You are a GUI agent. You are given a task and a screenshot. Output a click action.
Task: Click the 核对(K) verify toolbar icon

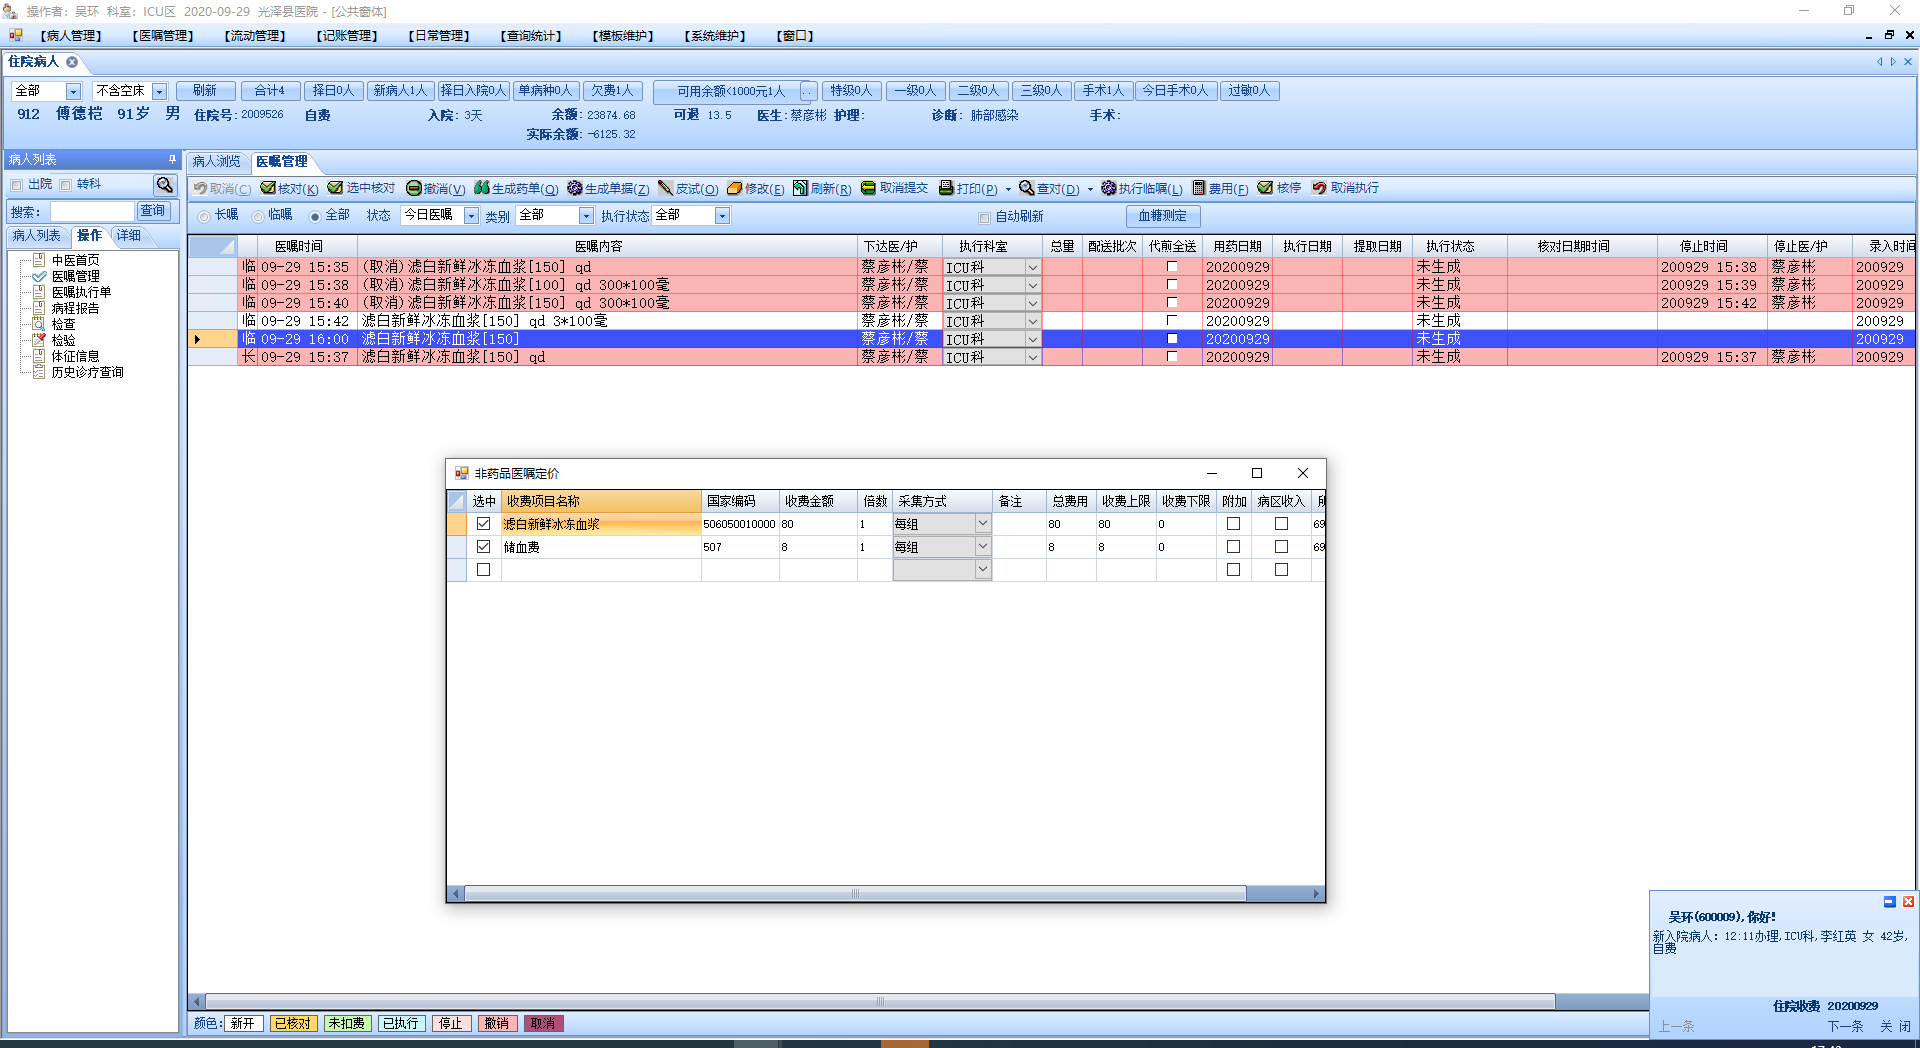tap(268, 188)
